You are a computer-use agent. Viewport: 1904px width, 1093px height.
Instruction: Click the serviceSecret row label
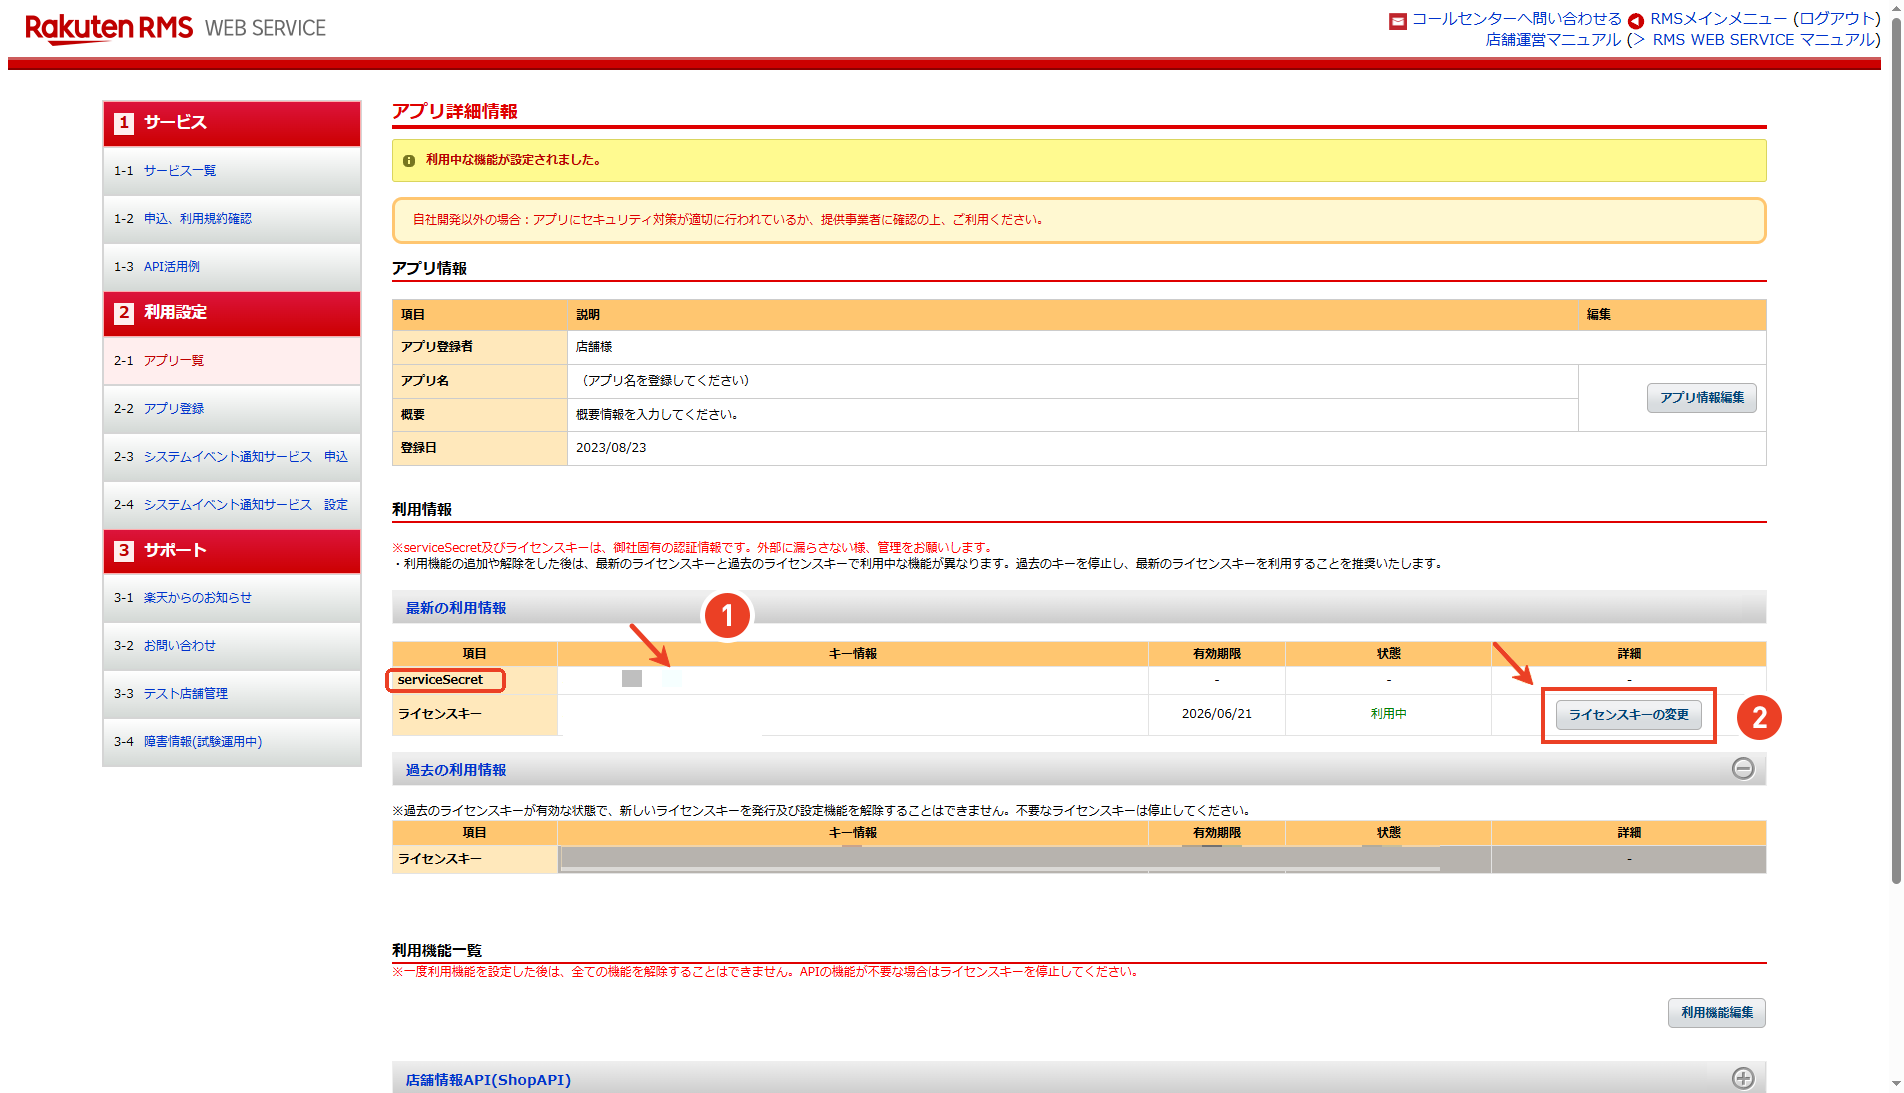pyautogui.click(x=441, y=680)
